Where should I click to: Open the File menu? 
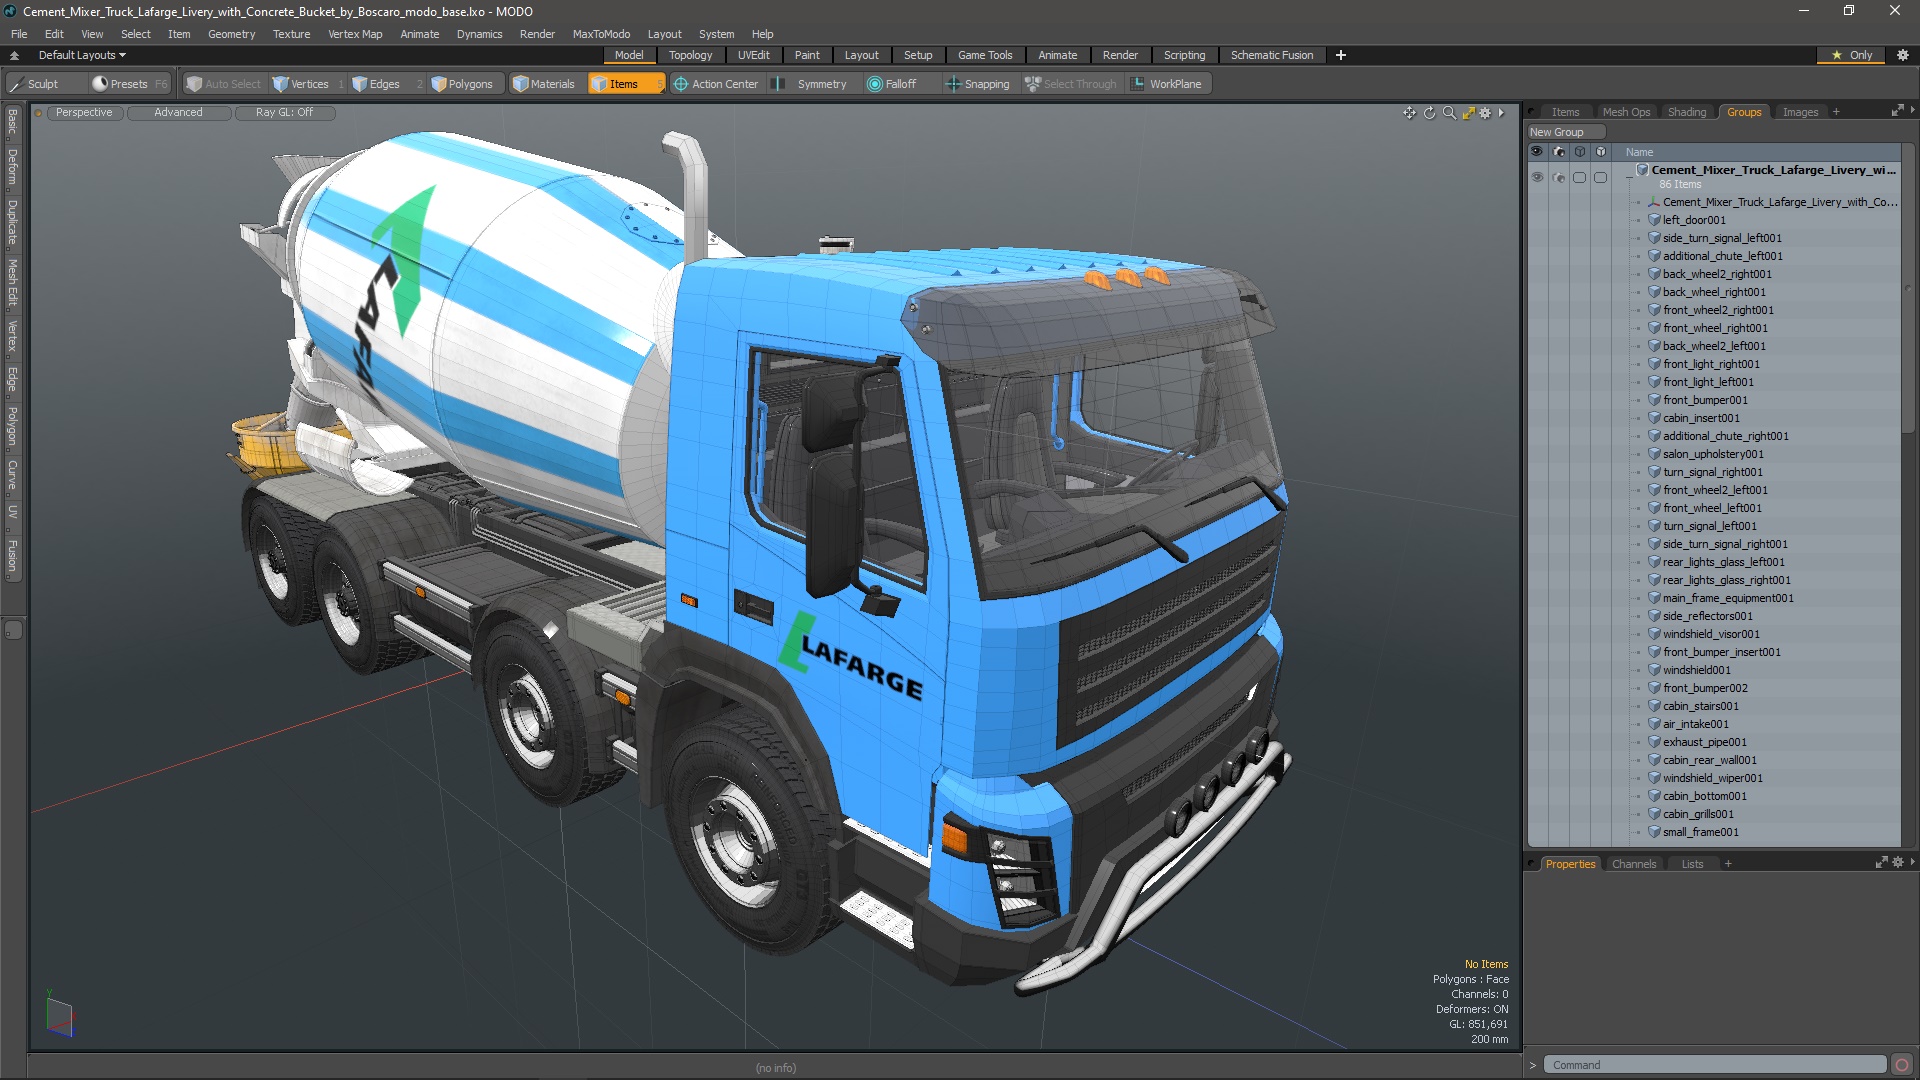(x=19, y=34)
